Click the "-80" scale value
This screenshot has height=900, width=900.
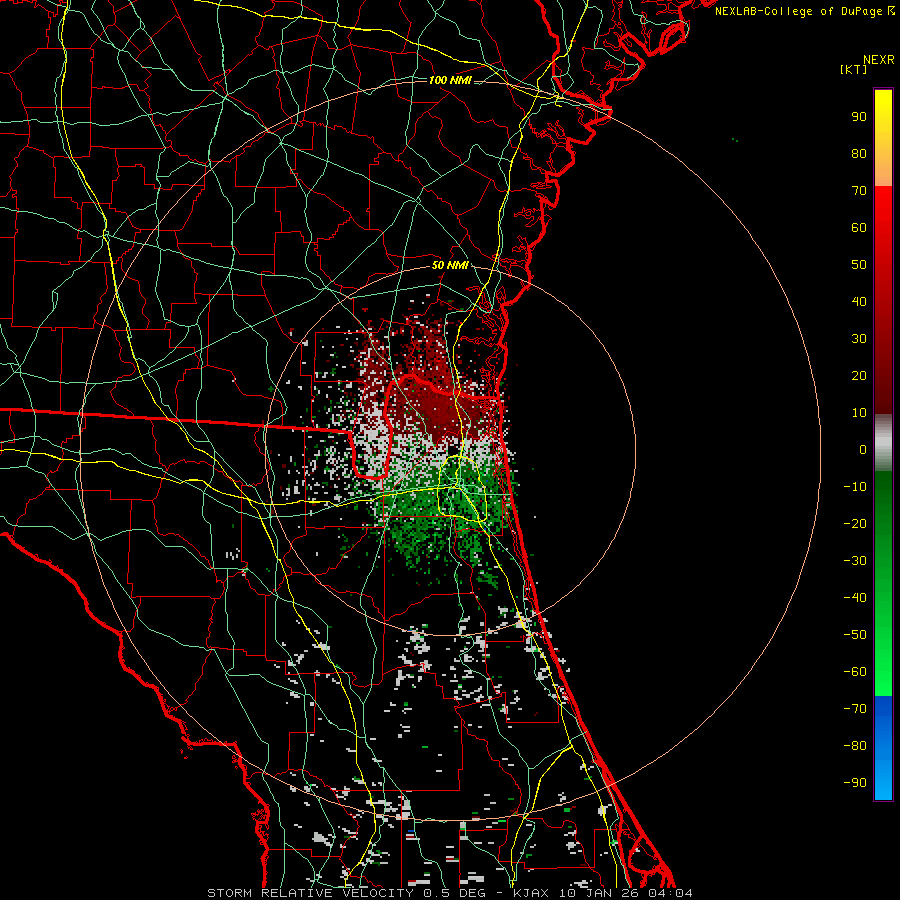855,746
